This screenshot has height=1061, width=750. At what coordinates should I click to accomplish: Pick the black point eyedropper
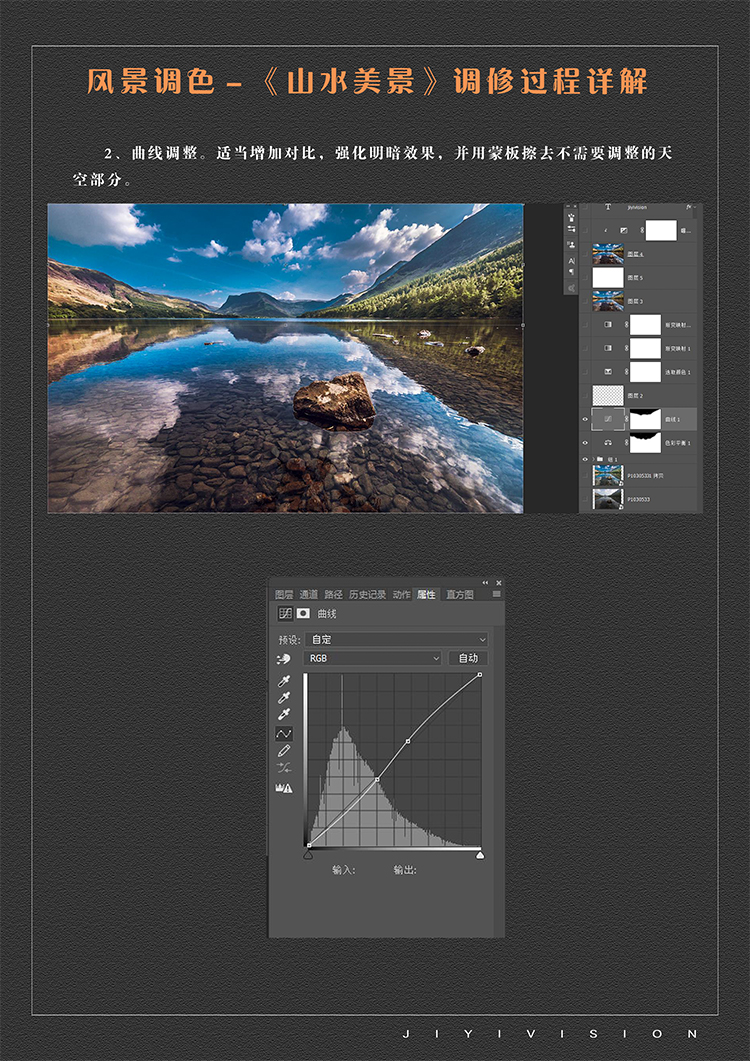284,681
